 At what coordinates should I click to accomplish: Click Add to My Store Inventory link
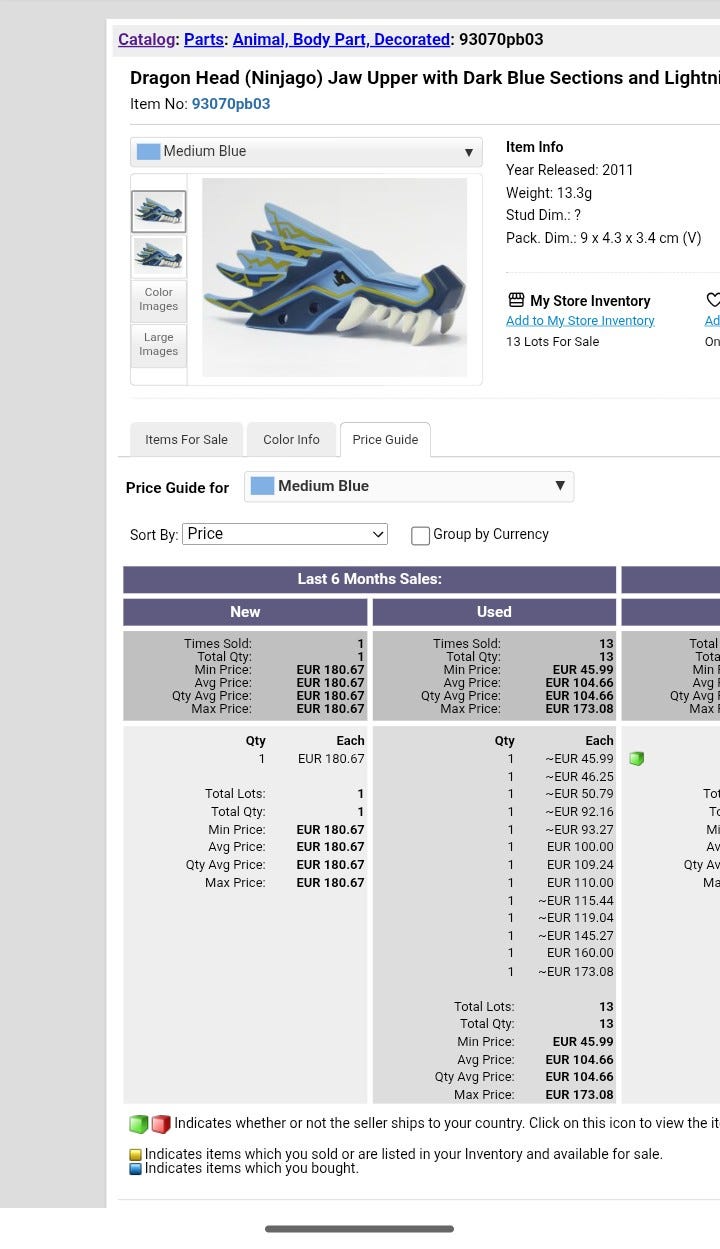coord(580,321)
